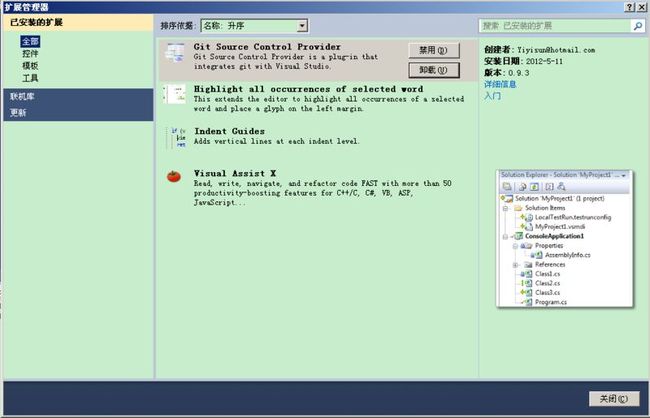The image size is (650, 418).
Task: Click the 卸载 button for Git provider
Action: (434, 70)
